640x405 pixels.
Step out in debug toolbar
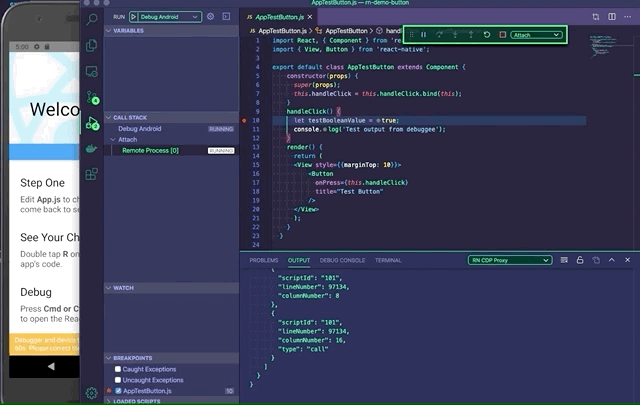pyautogui.click(x=471, y=35)
